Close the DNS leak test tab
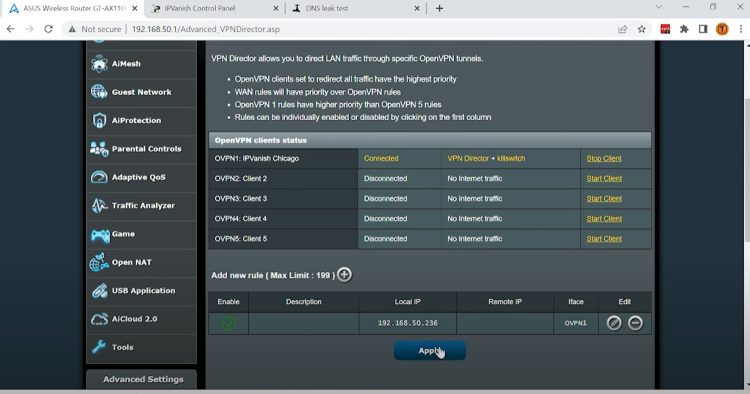750x394 pixels. point(417,9)
